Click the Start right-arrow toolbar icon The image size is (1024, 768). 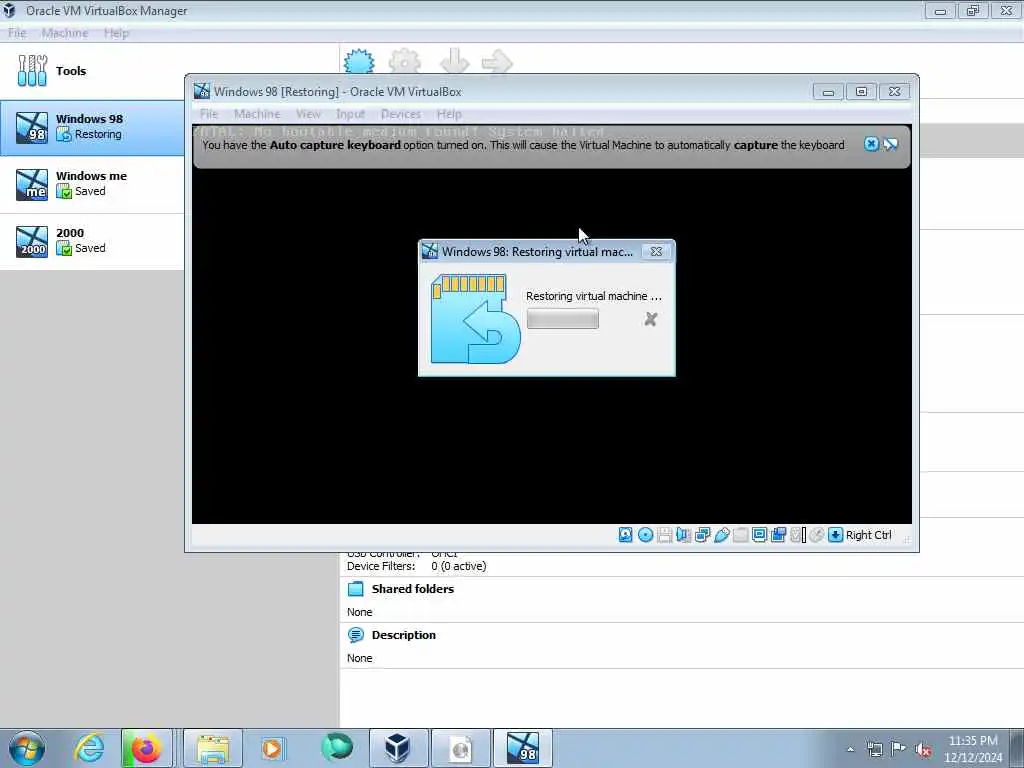tap(497, 62)
